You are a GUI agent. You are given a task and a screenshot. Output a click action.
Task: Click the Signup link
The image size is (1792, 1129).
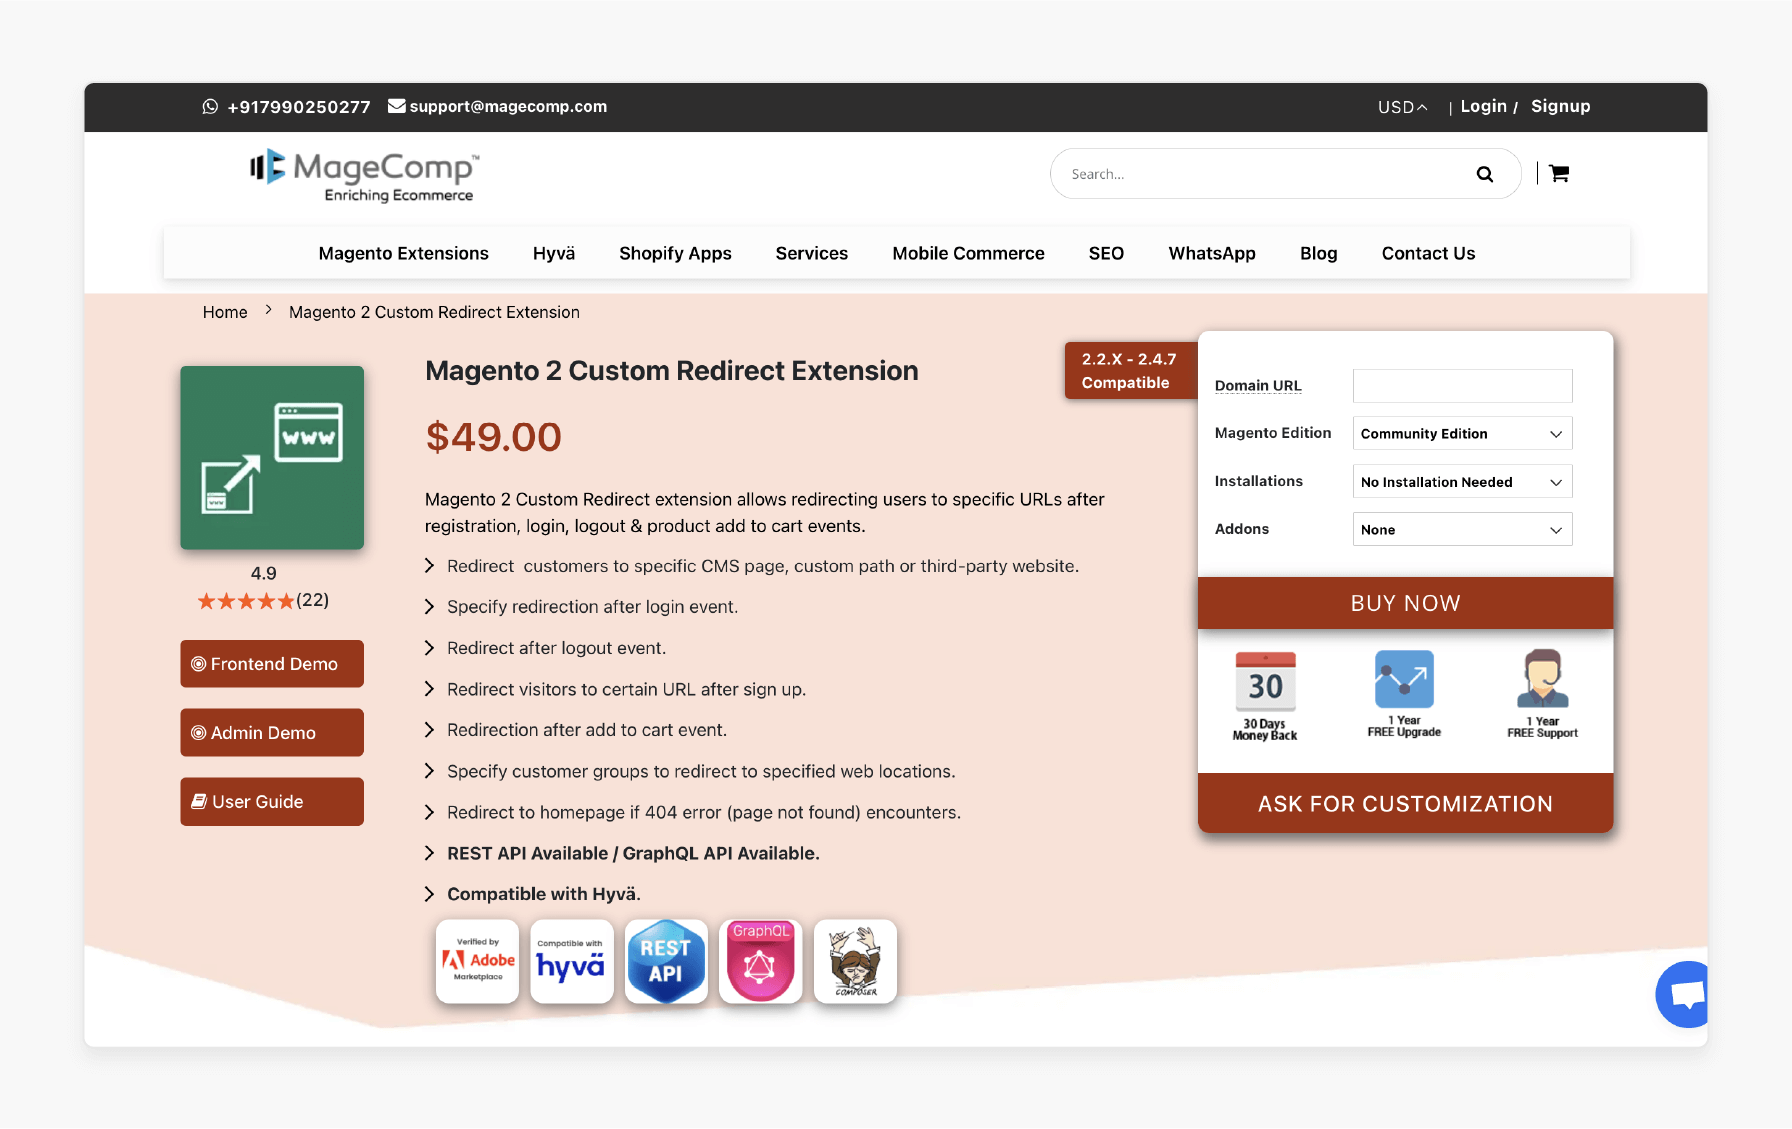tap(1560, 106)
